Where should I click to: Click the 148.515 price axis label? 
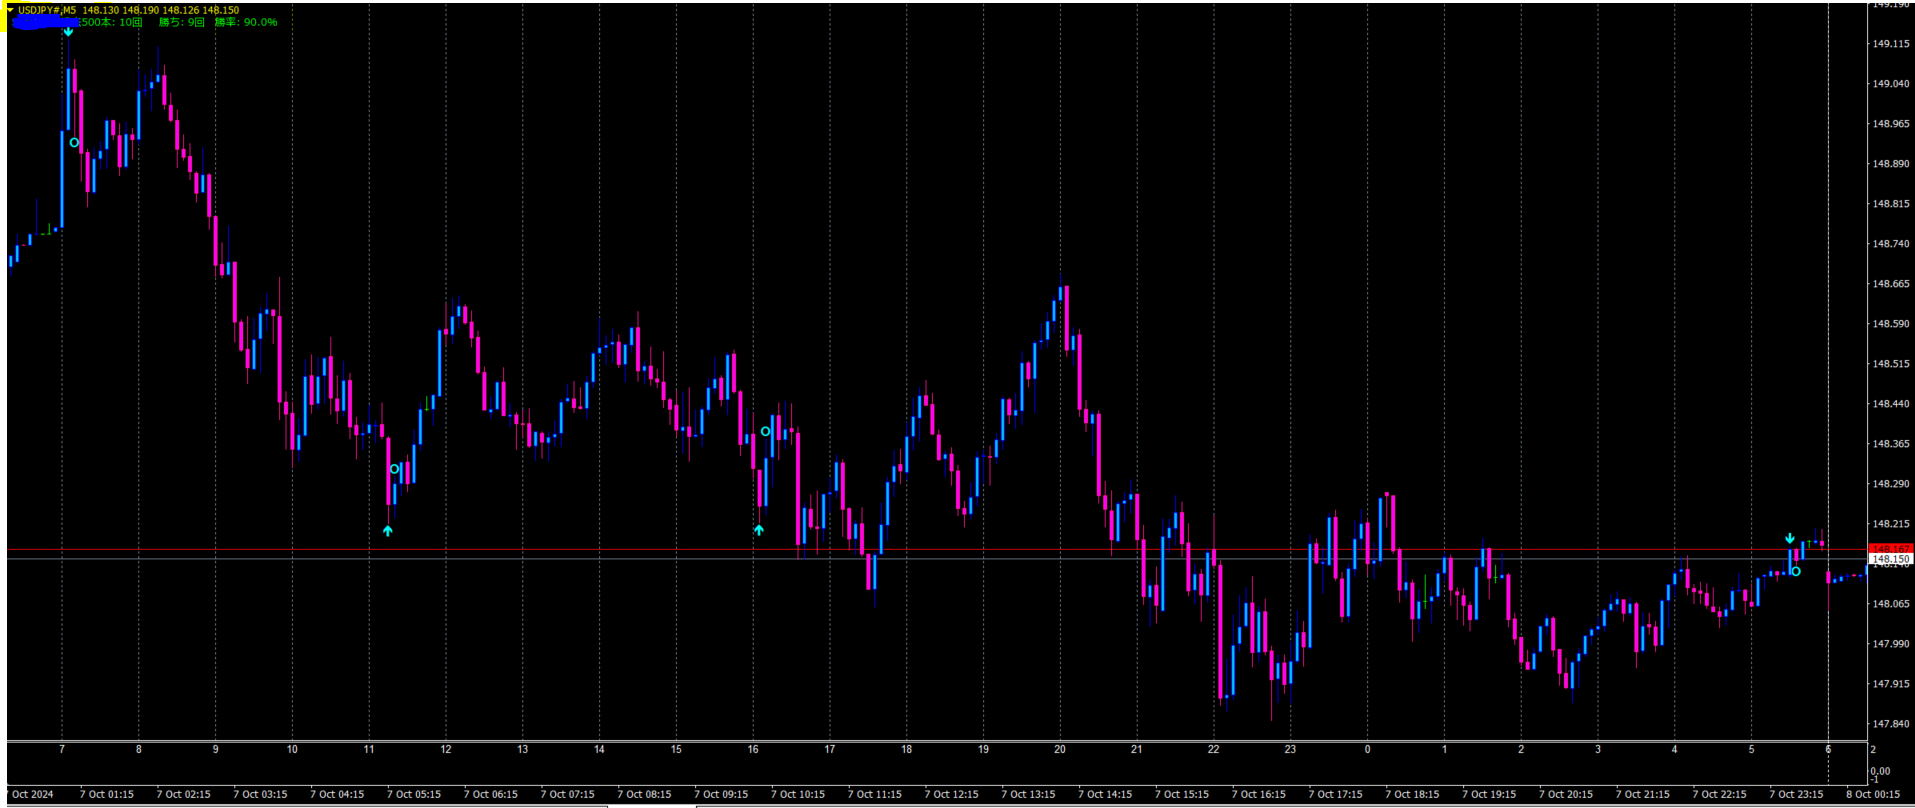coord(1891,364)
